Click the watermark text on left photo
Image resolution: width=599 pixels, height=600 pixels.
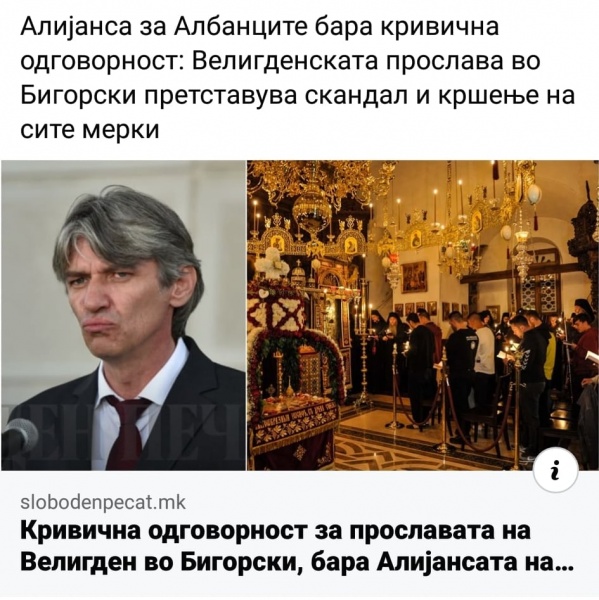(x=122, y=427)
